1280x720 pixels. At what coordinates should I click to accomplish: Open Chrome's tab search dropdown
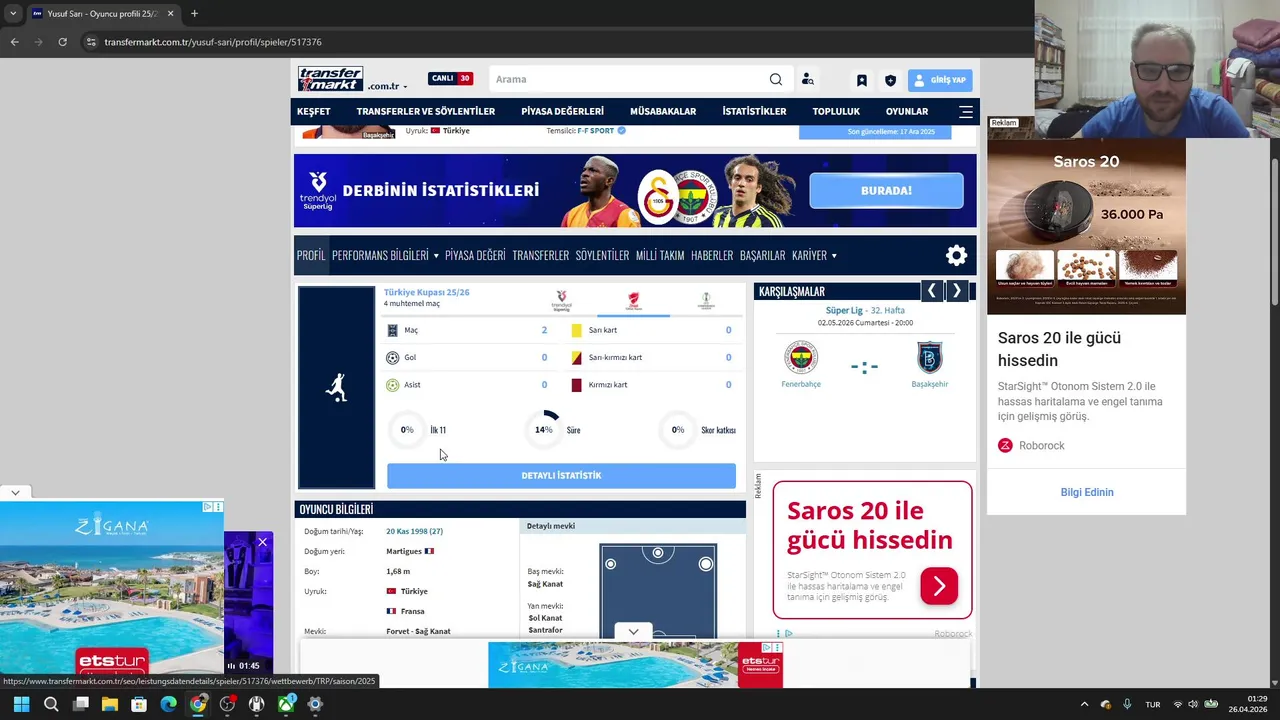[12, 14]
